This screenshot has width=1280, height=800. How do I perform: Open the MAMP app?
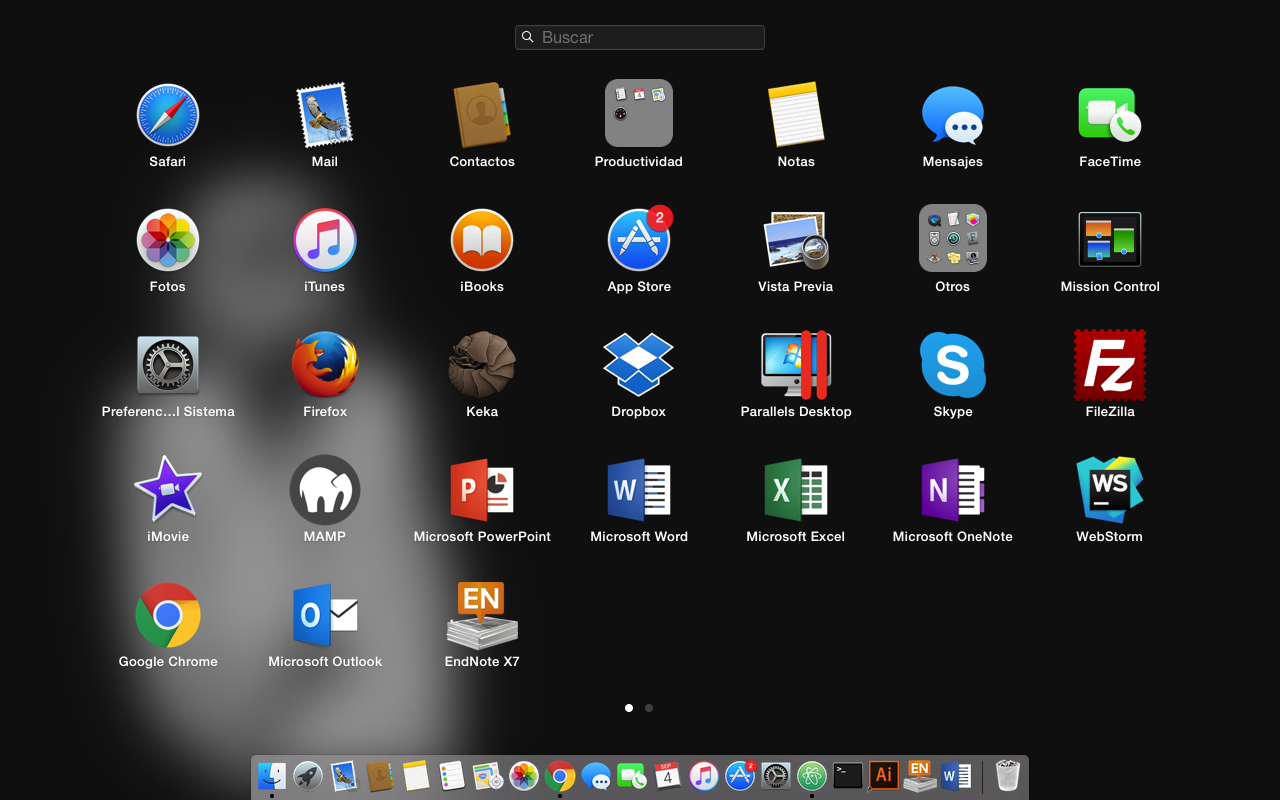[325, 490]
